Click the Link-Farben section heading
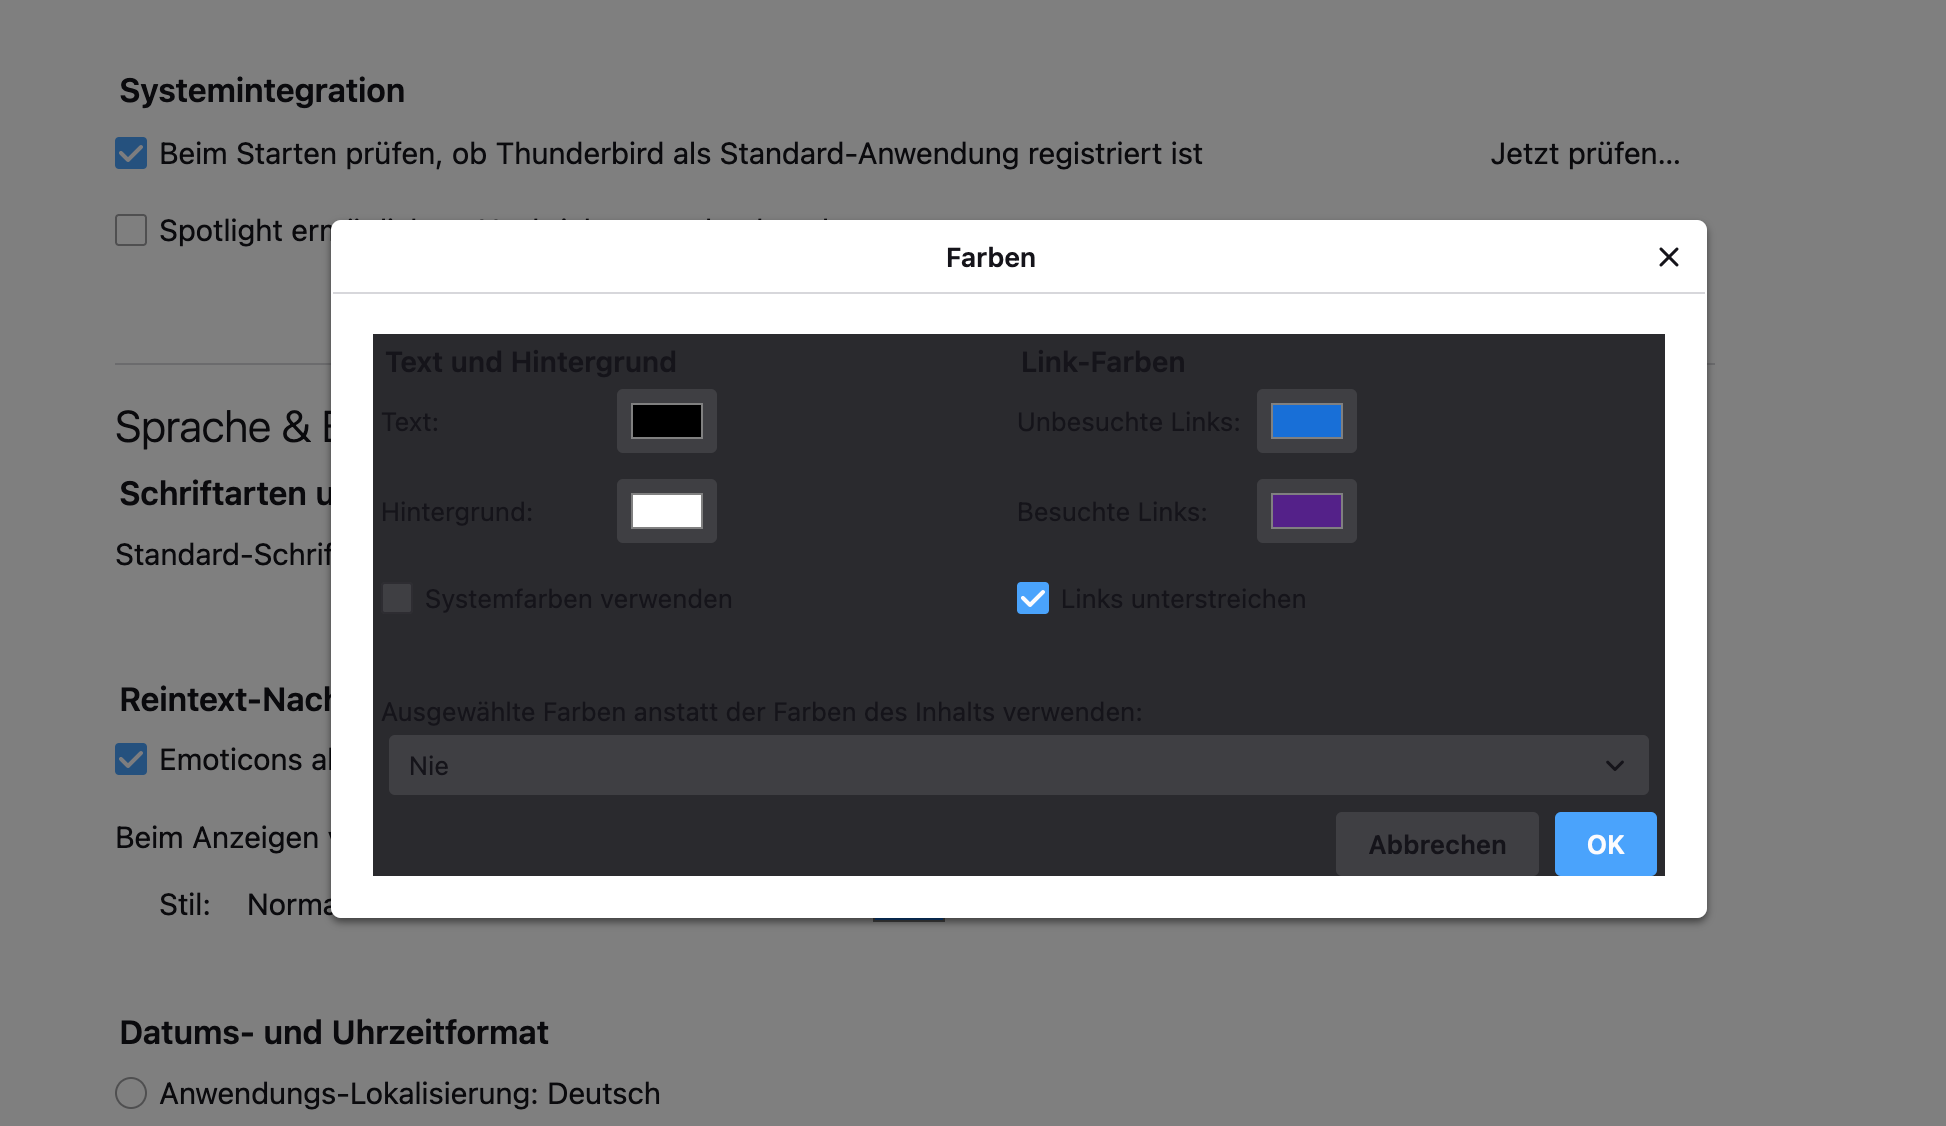Image resolution: width=1946 pixels, height=1126 pixels. pos(1102,362)
